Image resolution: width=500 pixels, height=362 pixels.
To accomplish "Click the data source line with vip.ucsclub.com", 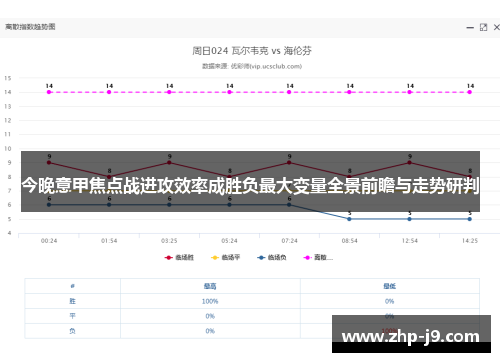I will point(252,66).
